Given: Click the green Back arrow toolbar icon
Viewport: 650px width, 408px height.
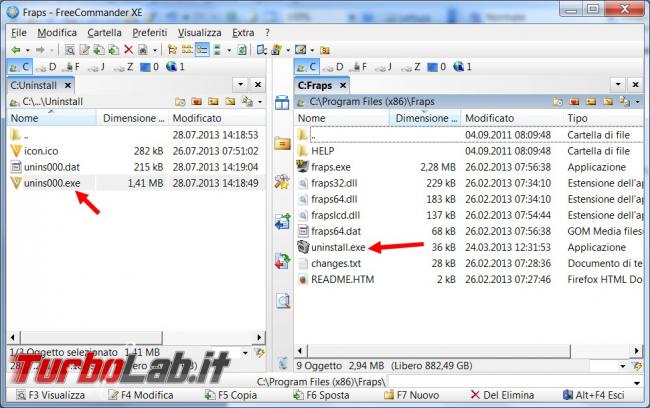Looking at the screenshot, I should coord(16,50).
